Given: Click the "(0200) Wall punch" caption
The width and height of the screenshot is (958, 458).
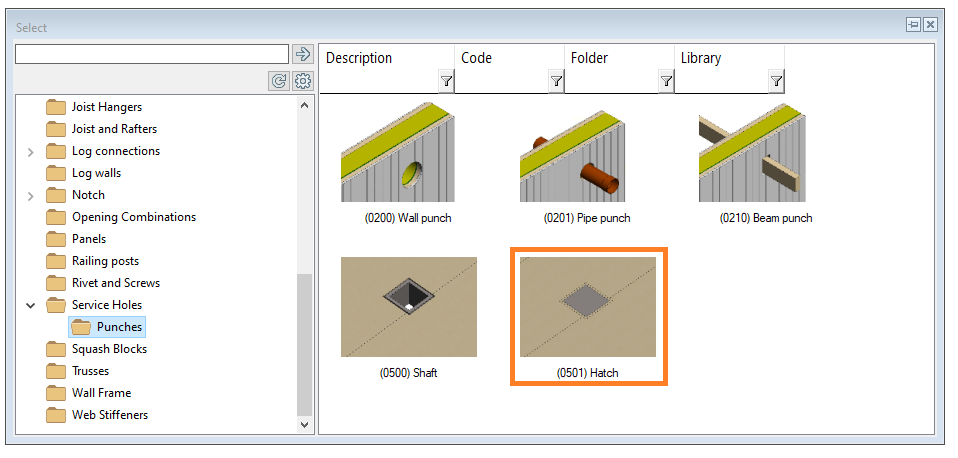Looking at the screenshot, I should click(x=407, y=218).
